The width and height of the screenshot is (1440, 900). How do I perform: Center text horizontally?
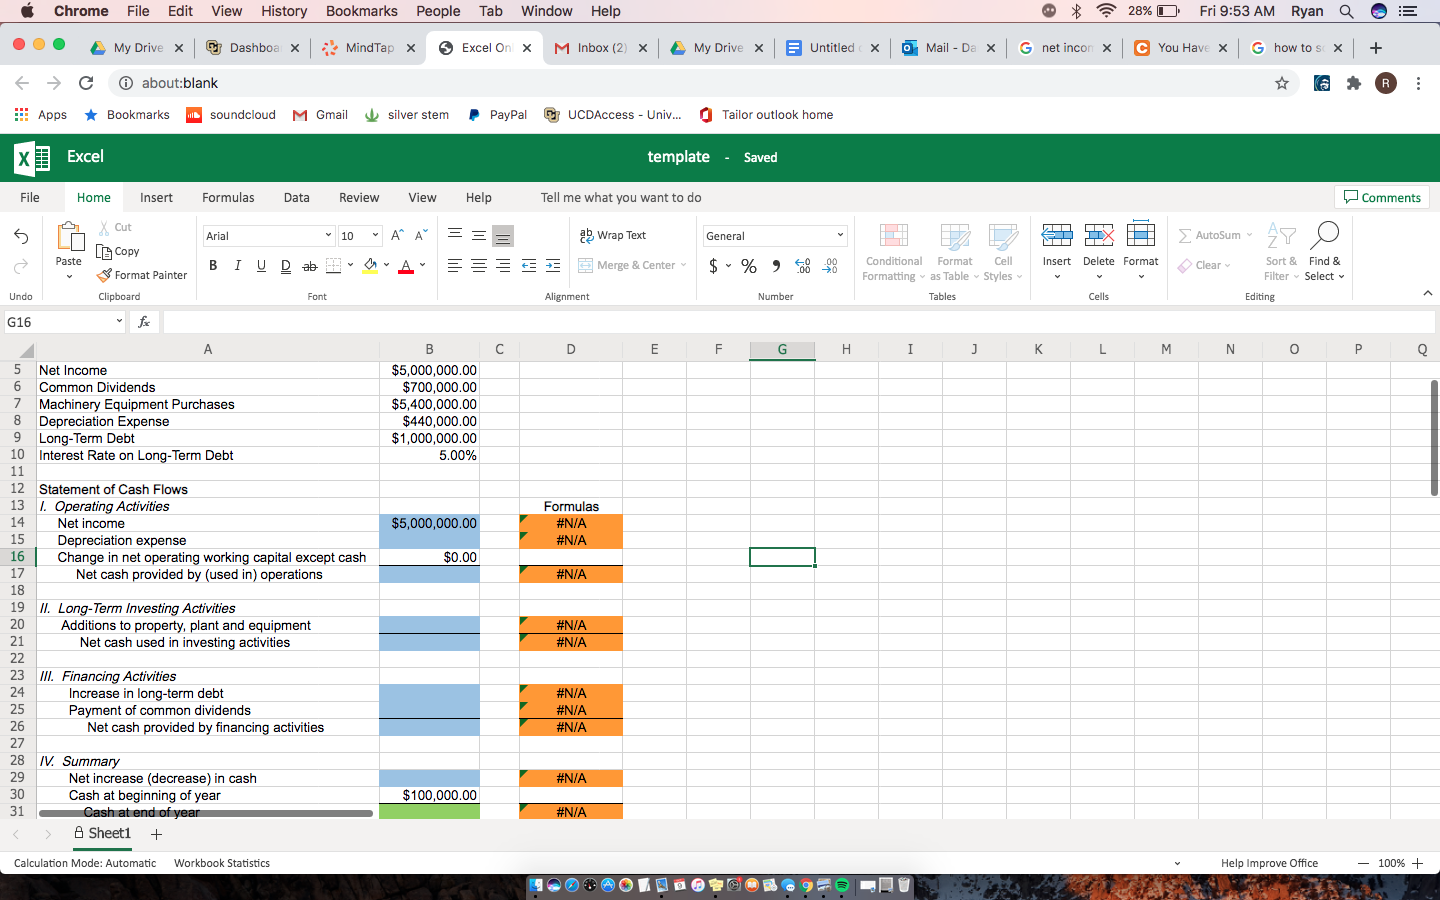tap(479, 266)
